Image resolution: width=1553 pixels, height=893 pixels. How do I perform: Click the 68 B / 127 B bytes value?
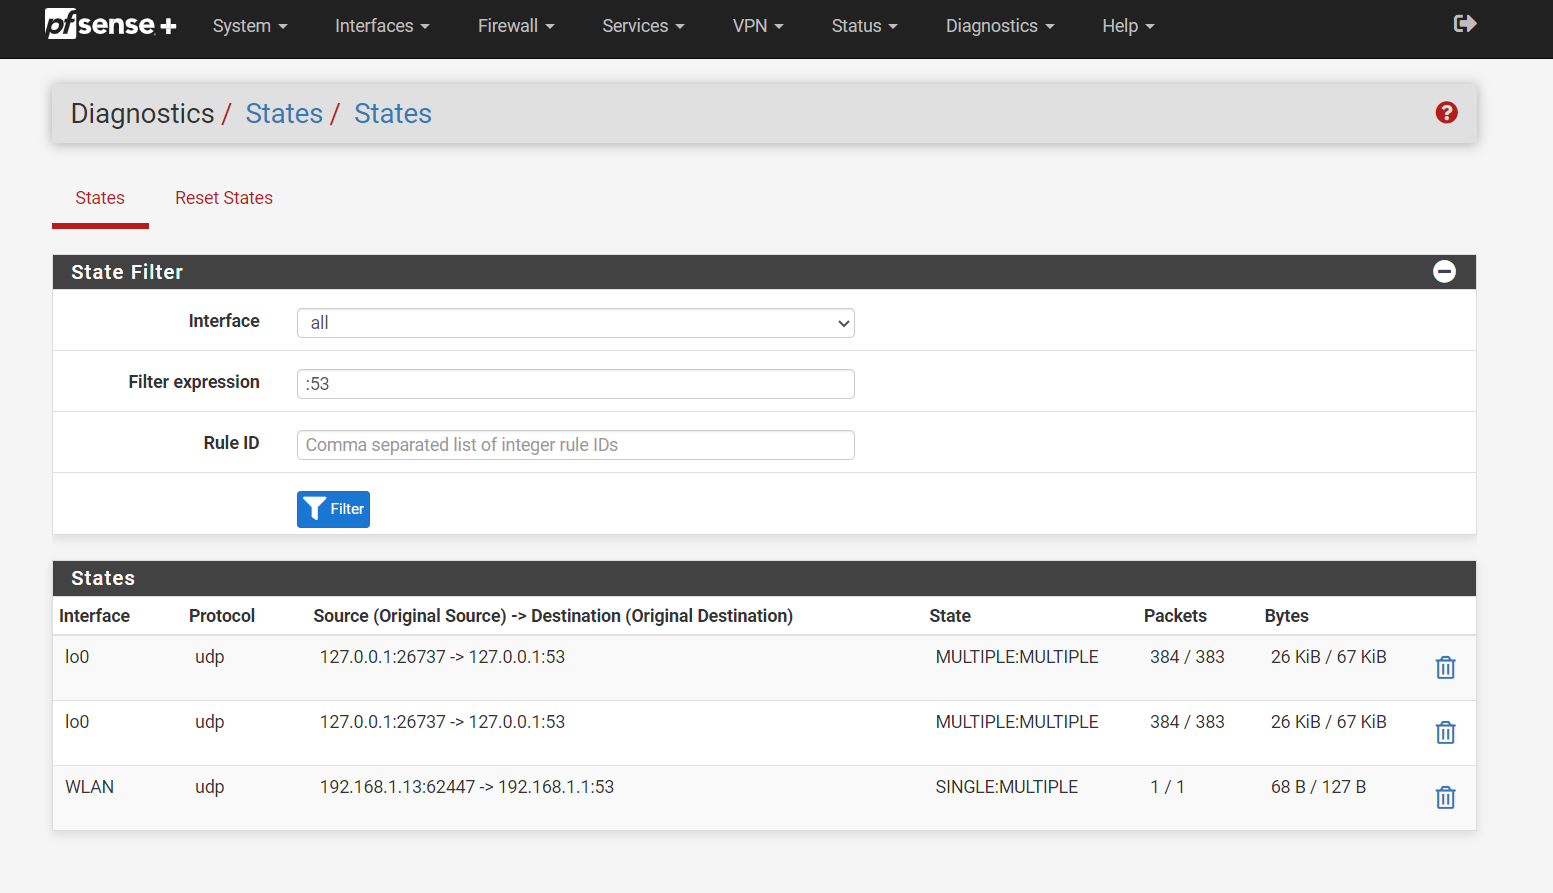pos(1318,787)
